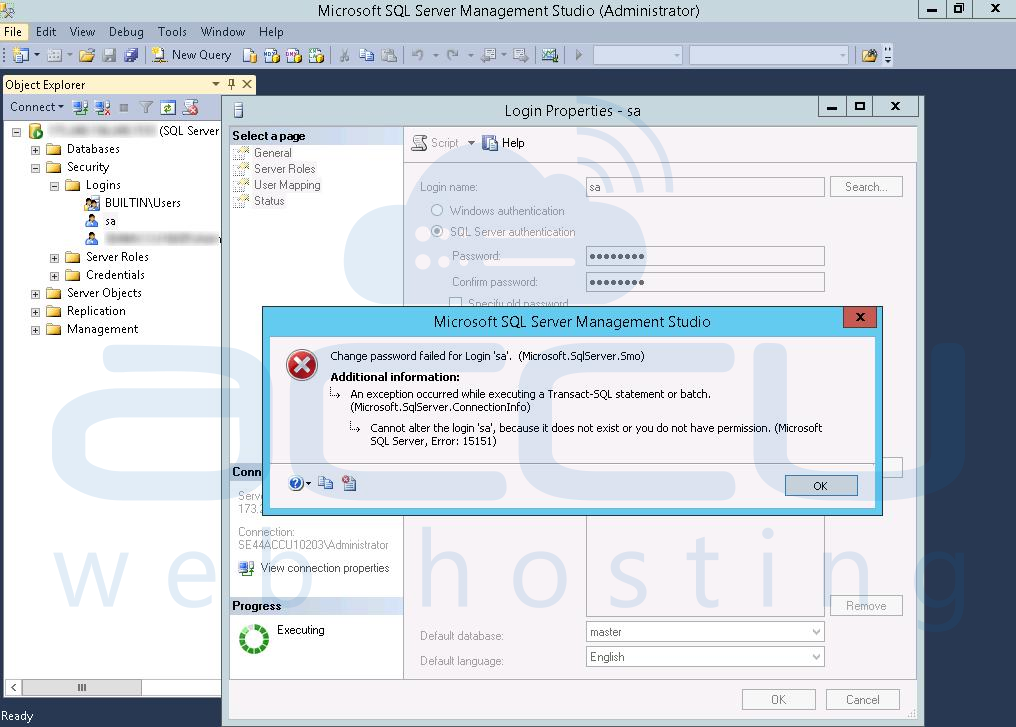Click the Open File folder toolbar icon

point(87,56)
